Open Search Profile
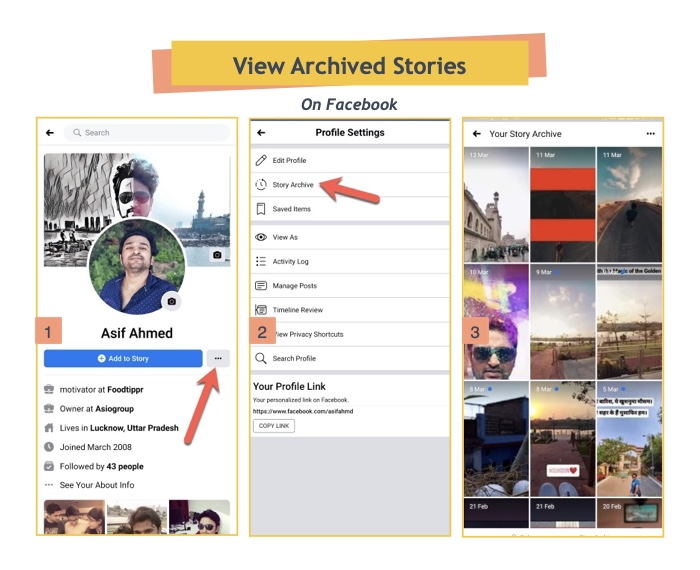 point(350,358)
